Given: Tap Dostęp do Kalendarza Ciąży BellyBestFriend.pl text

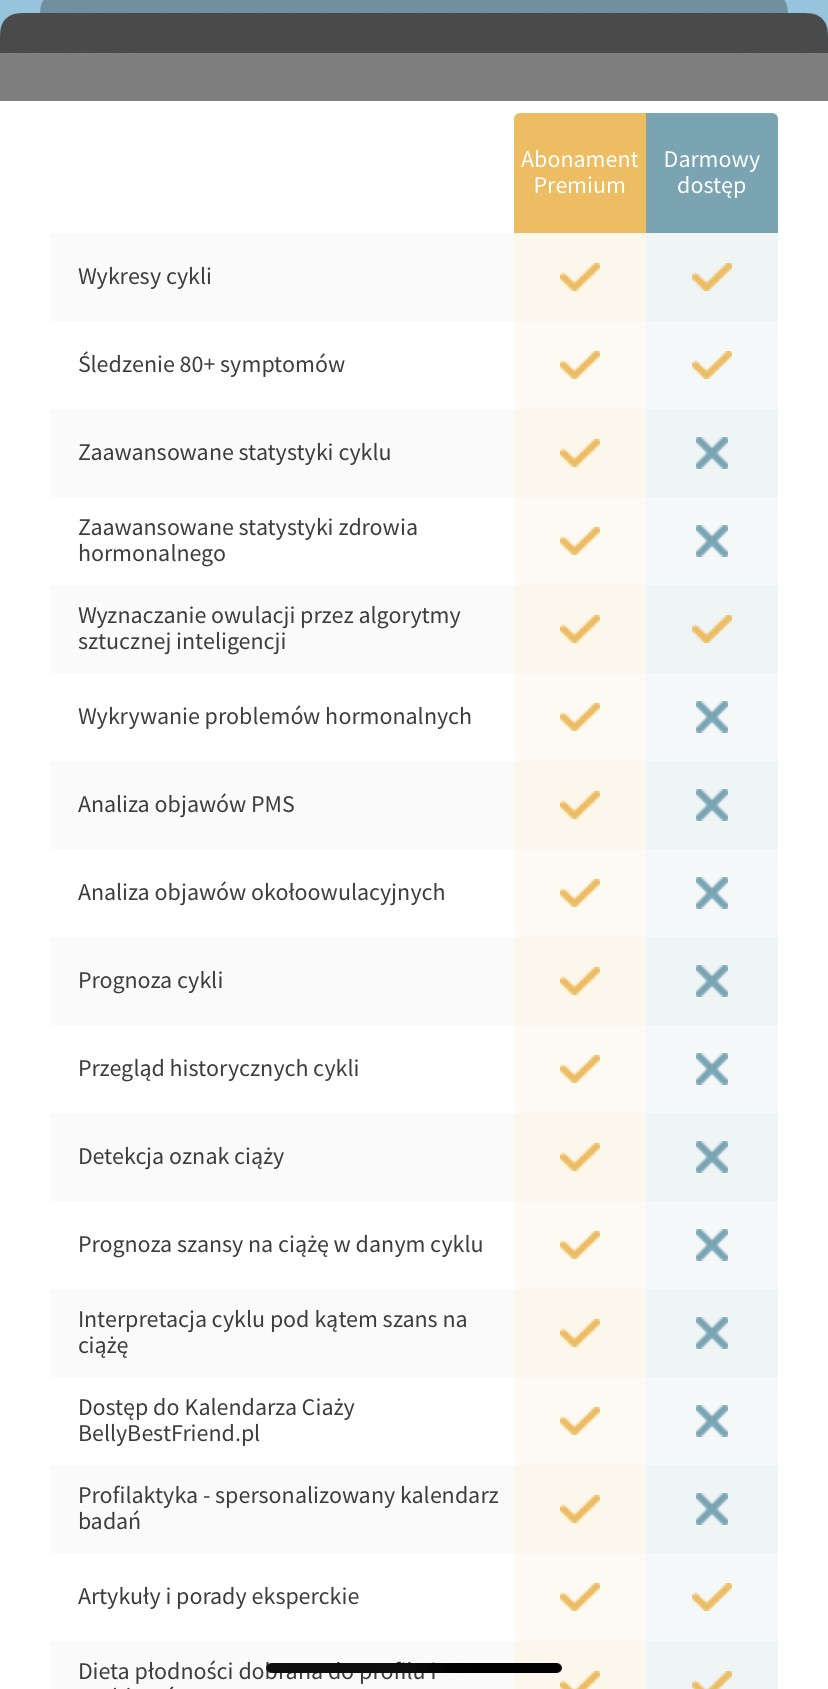Looking at the screenshot, I should coord(216,1420).
